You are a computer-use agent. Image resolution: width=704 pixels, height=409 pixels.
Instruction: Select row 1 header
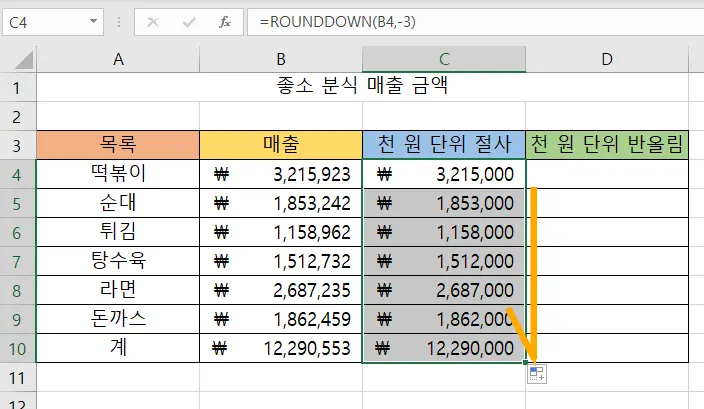[x=18, y=87]
